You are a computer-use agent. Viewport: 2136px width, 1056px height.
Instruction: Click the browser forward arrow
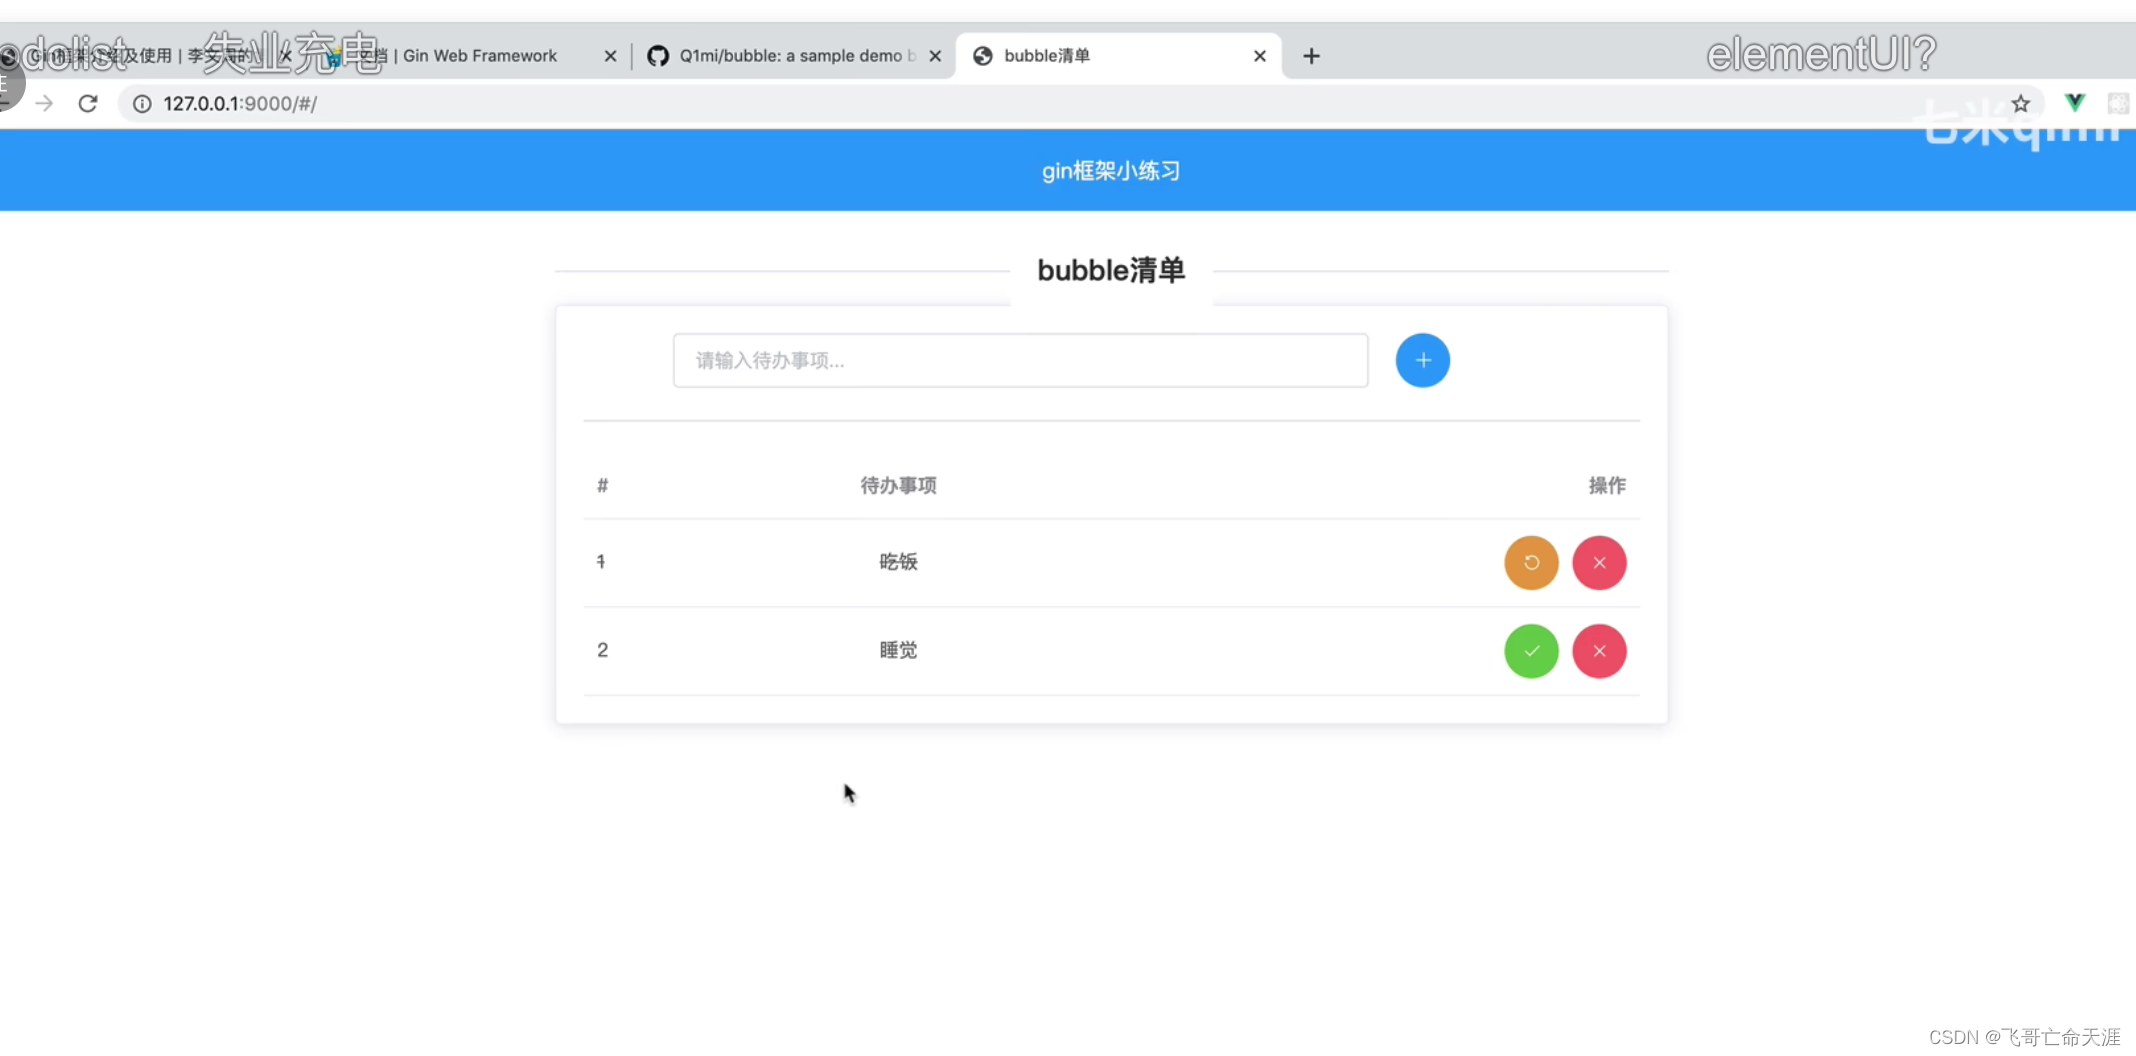[x=44, y=103]
